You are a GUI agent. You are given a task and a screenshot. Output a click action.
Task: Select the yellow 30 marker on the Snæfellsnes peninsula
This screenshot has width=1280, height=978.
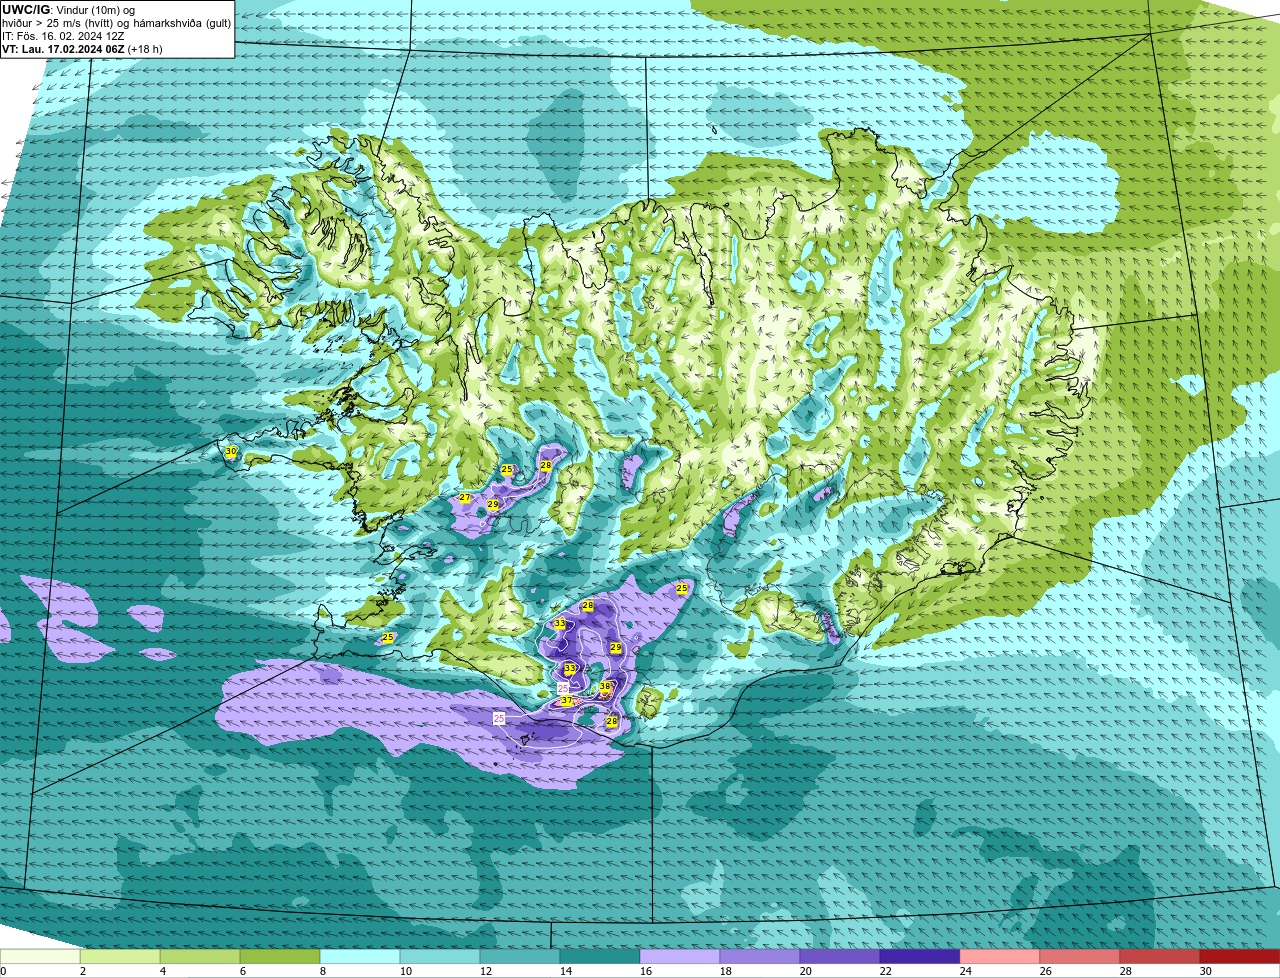point(231,452)
